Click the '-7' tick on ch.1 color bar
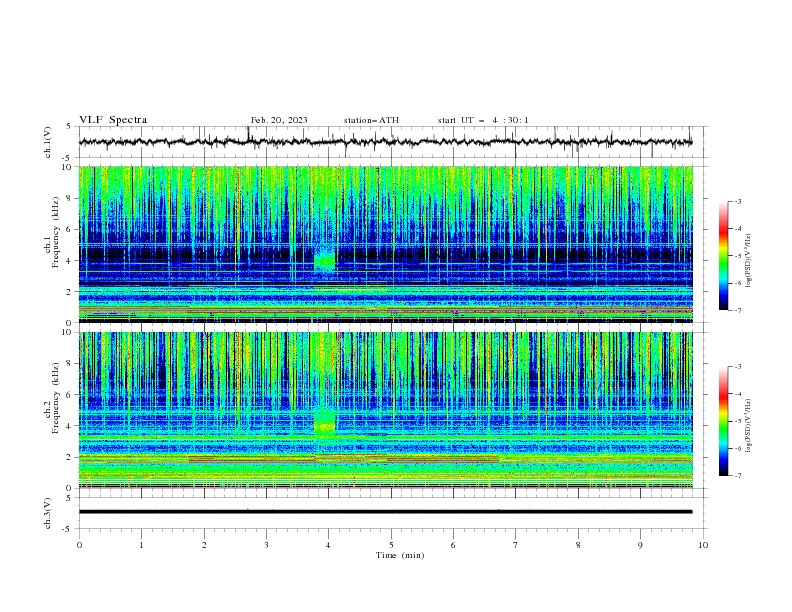792x612 pixels. point(737,310)
